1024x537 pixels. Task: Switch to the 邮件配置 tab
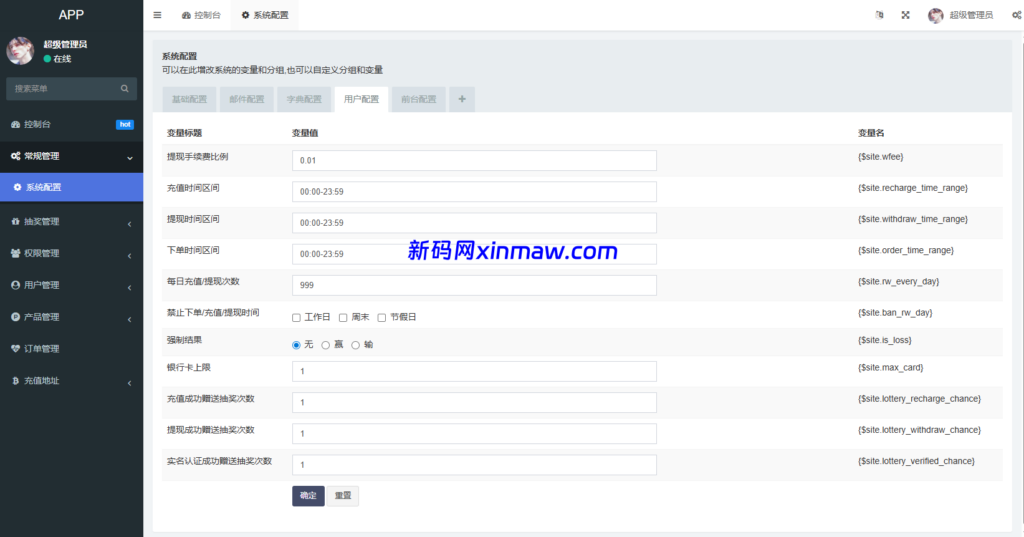(x=247, y=99)
